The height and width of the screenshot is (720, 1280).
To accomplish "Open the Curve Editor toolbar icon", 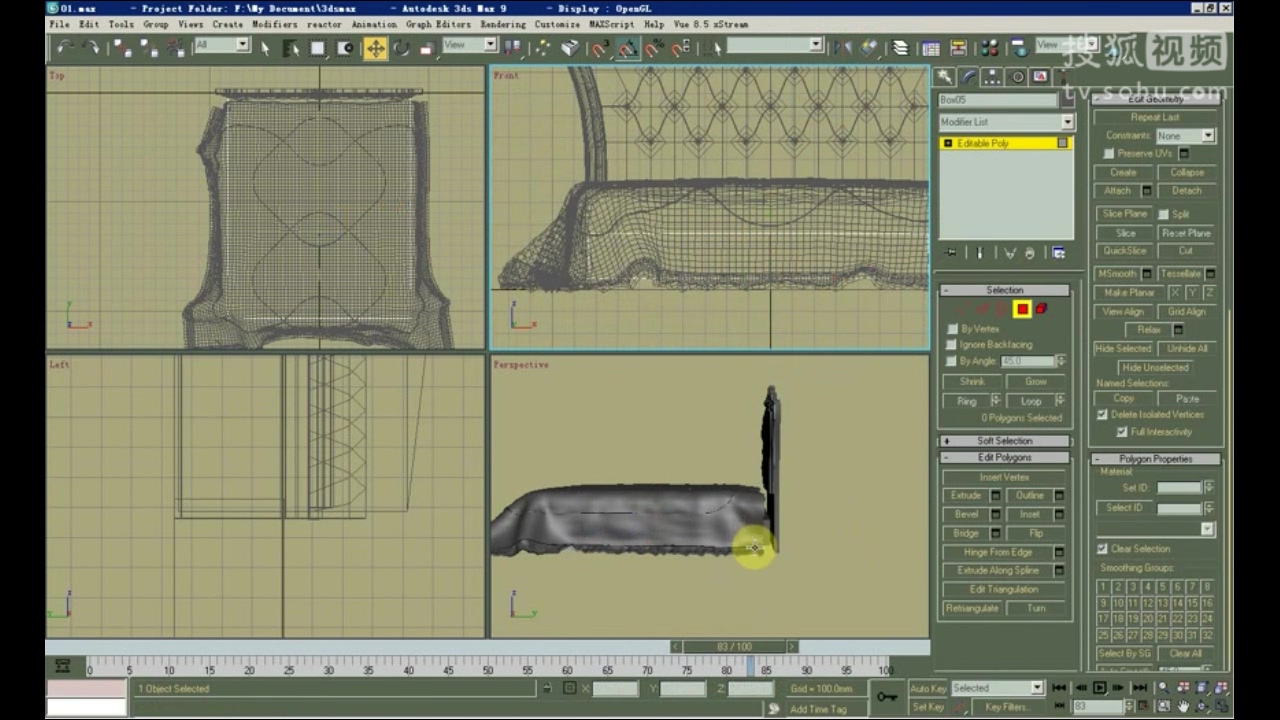I will (930, 46).
